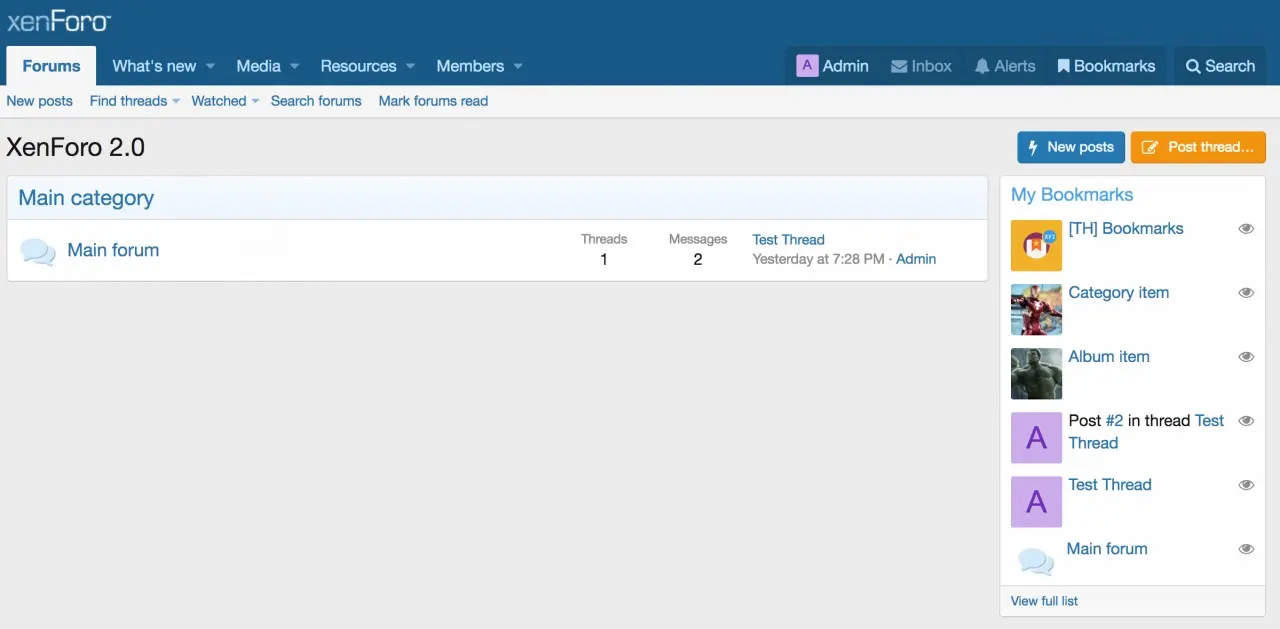Image resolution: width=1280 pixels, height=629 pixels.
Task: Expand the Media dropdown arrow
Action: point(294,67)
